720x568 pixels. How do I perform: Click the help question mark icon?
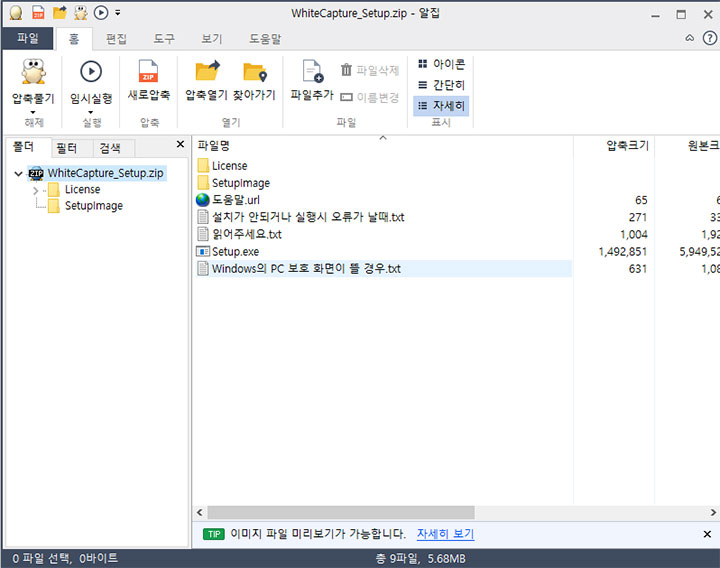pos(709,38)
